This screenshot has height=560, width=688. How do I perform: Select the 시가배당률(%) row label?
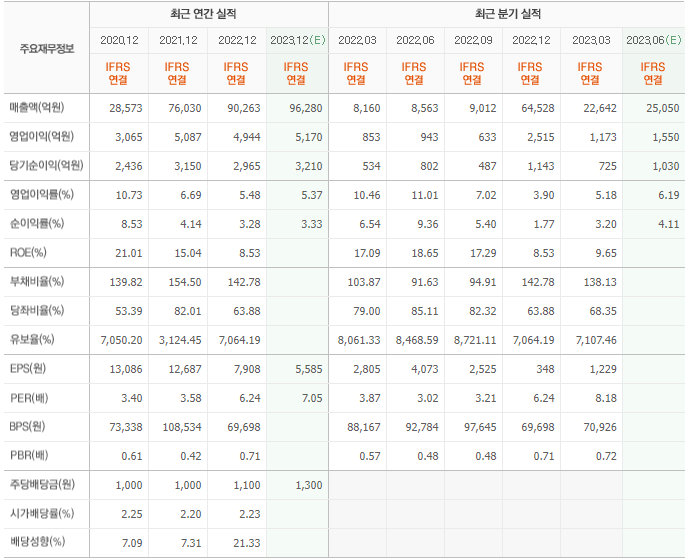(42, 513)
